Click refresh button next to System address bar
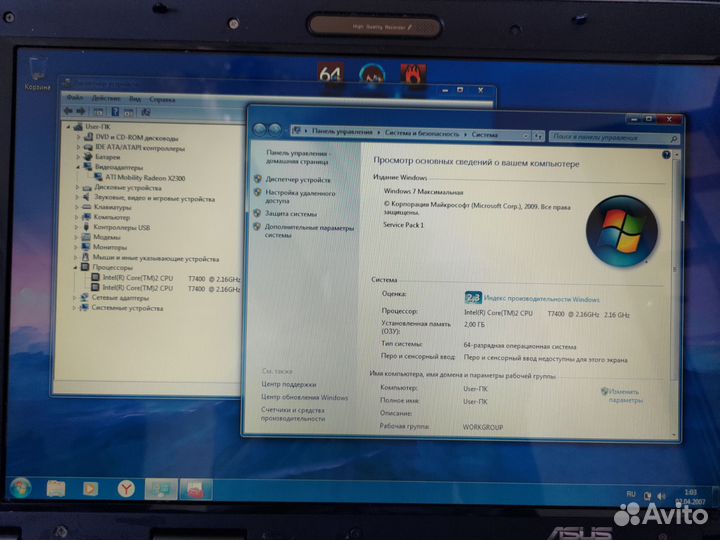This screenshot has width=720, height=540. tap(538, 135)
